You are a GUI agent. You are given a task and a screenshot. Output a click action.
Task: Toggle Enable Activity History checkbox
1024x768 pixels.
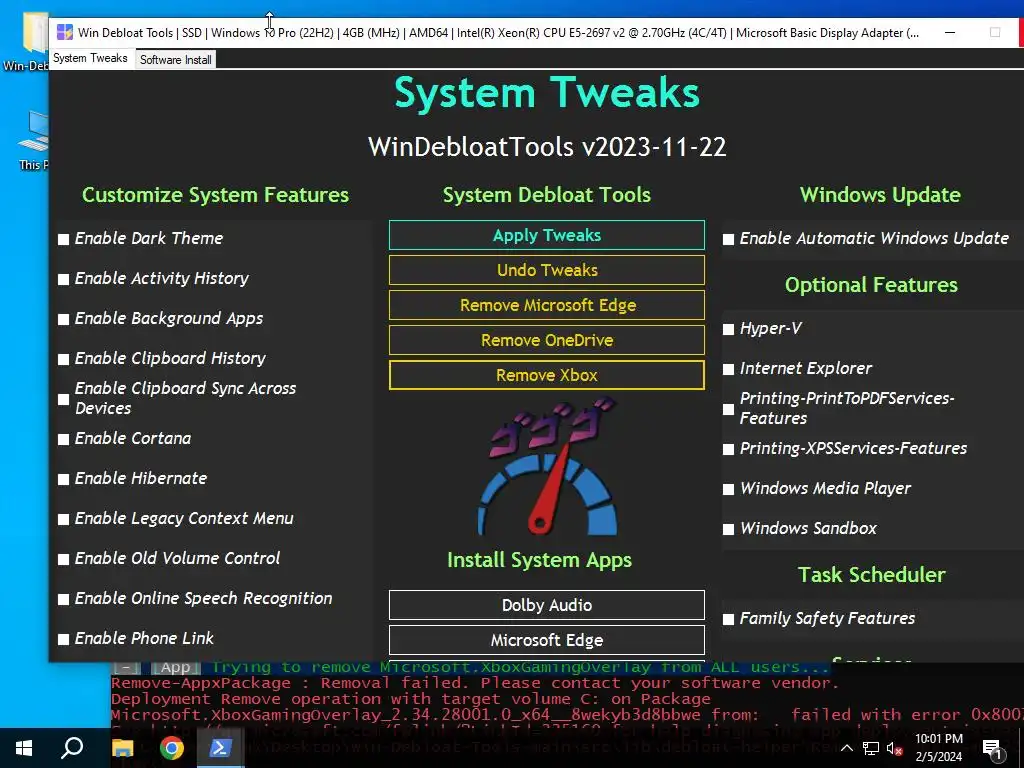click(63, 279)
